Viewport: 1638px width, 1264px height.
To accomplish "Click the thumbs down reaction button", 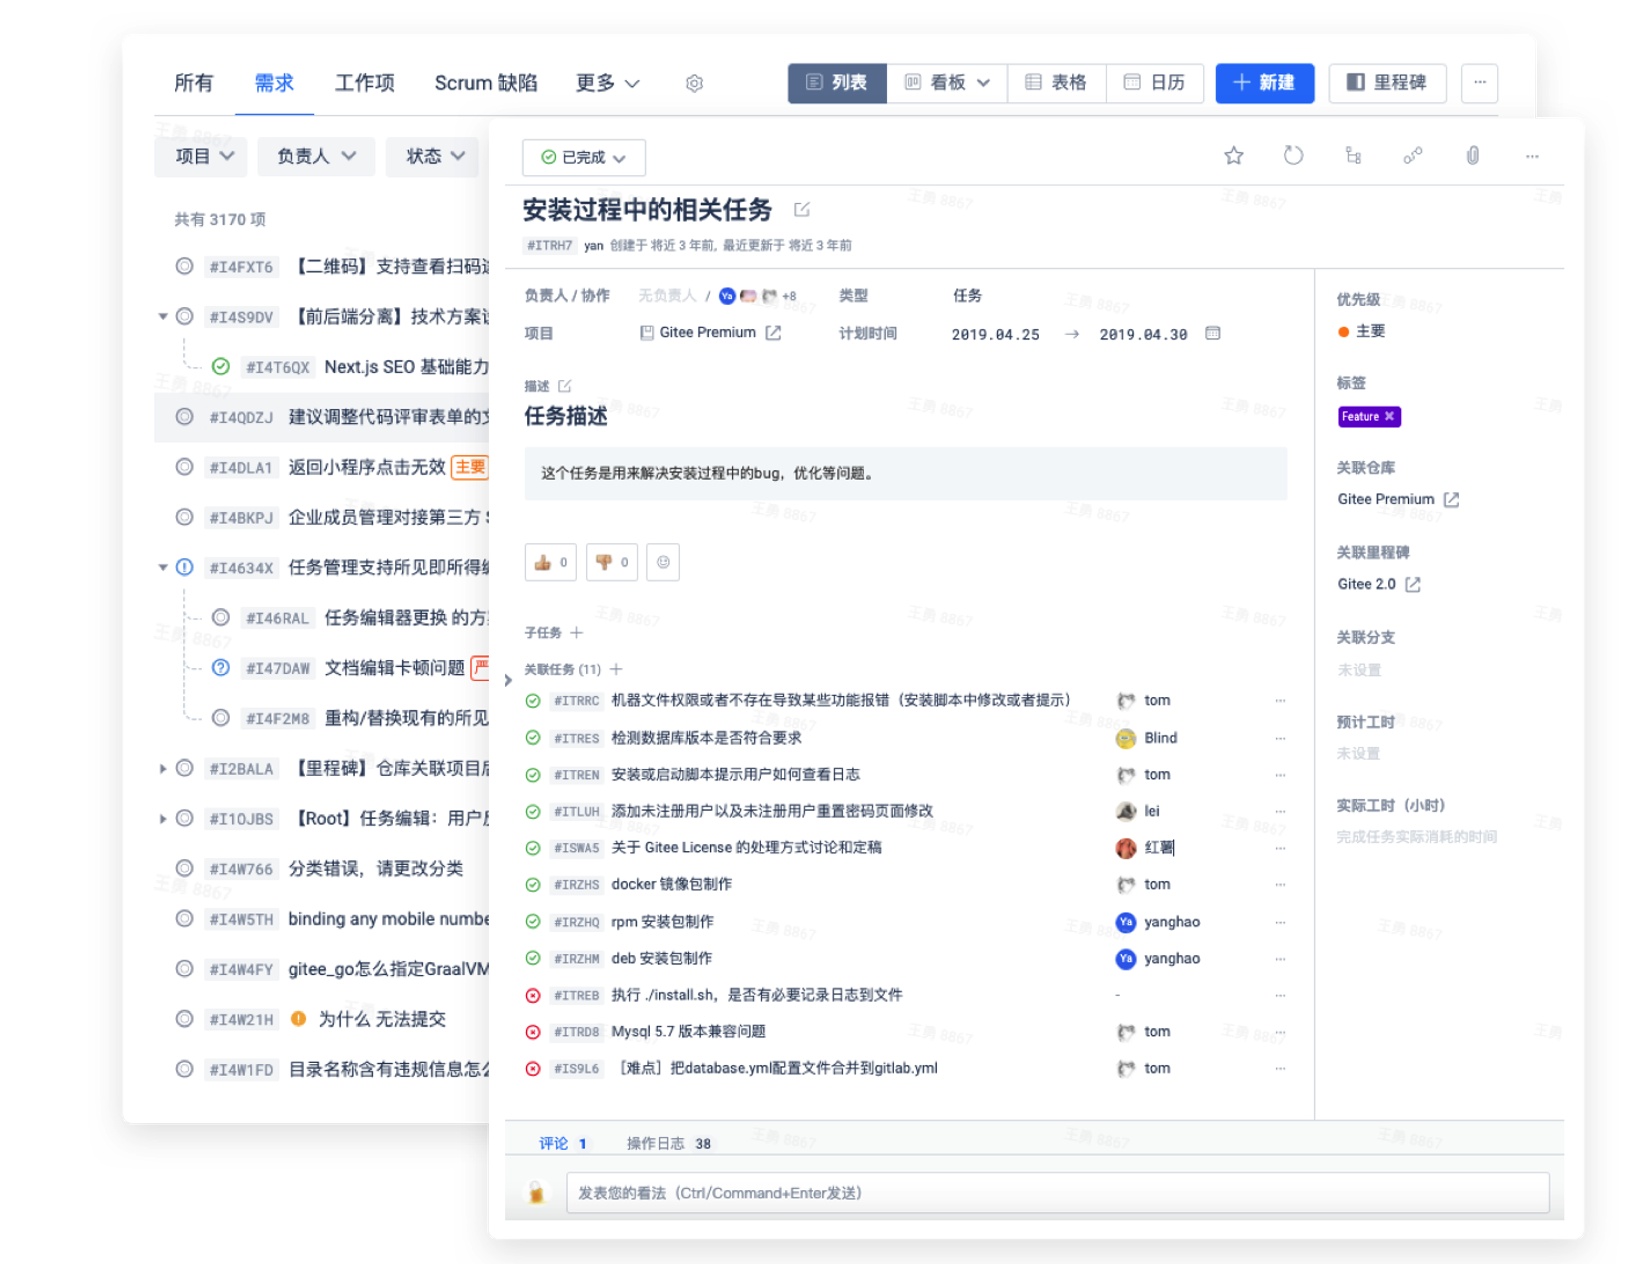I will tap(611, 562).
